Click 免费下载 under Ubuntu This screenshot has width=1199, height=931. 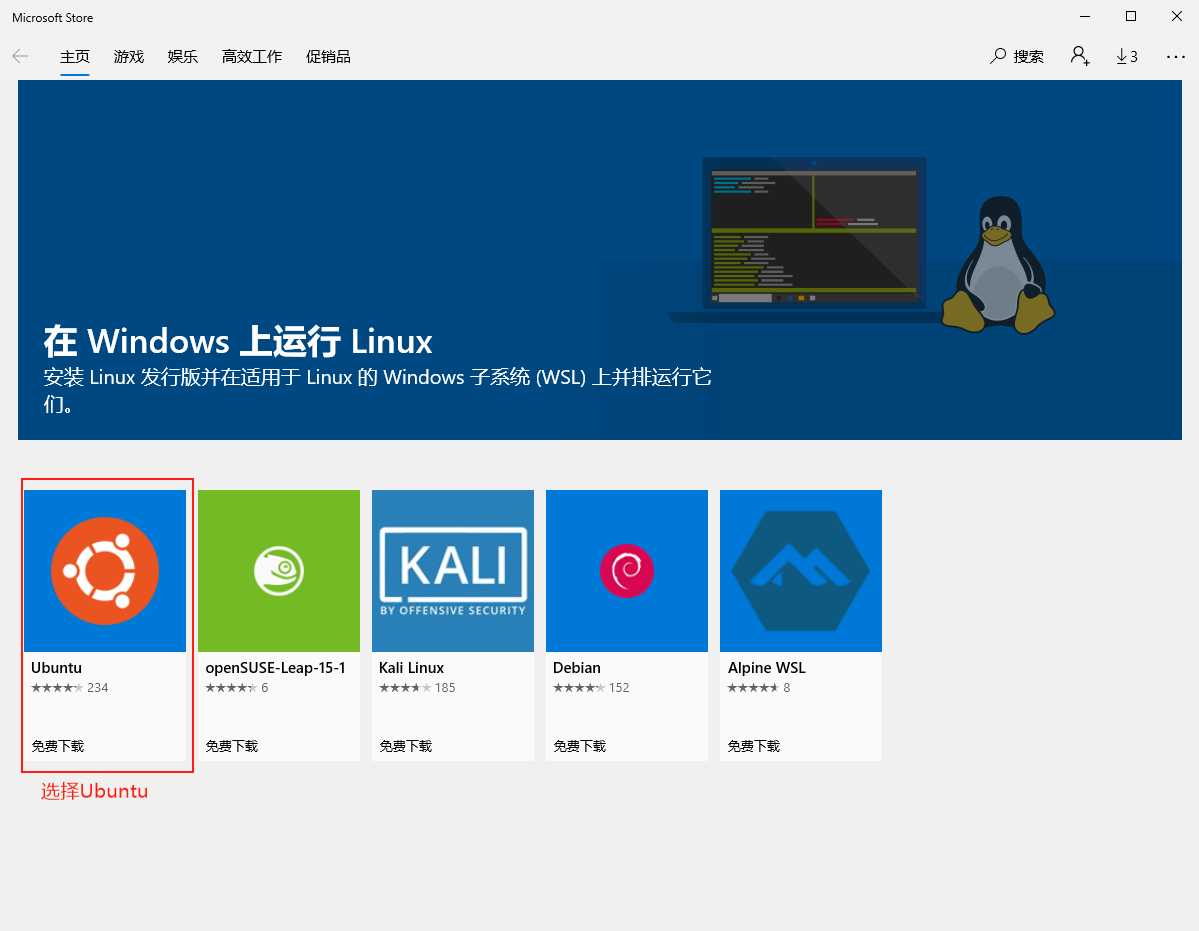tap(58, 745)
